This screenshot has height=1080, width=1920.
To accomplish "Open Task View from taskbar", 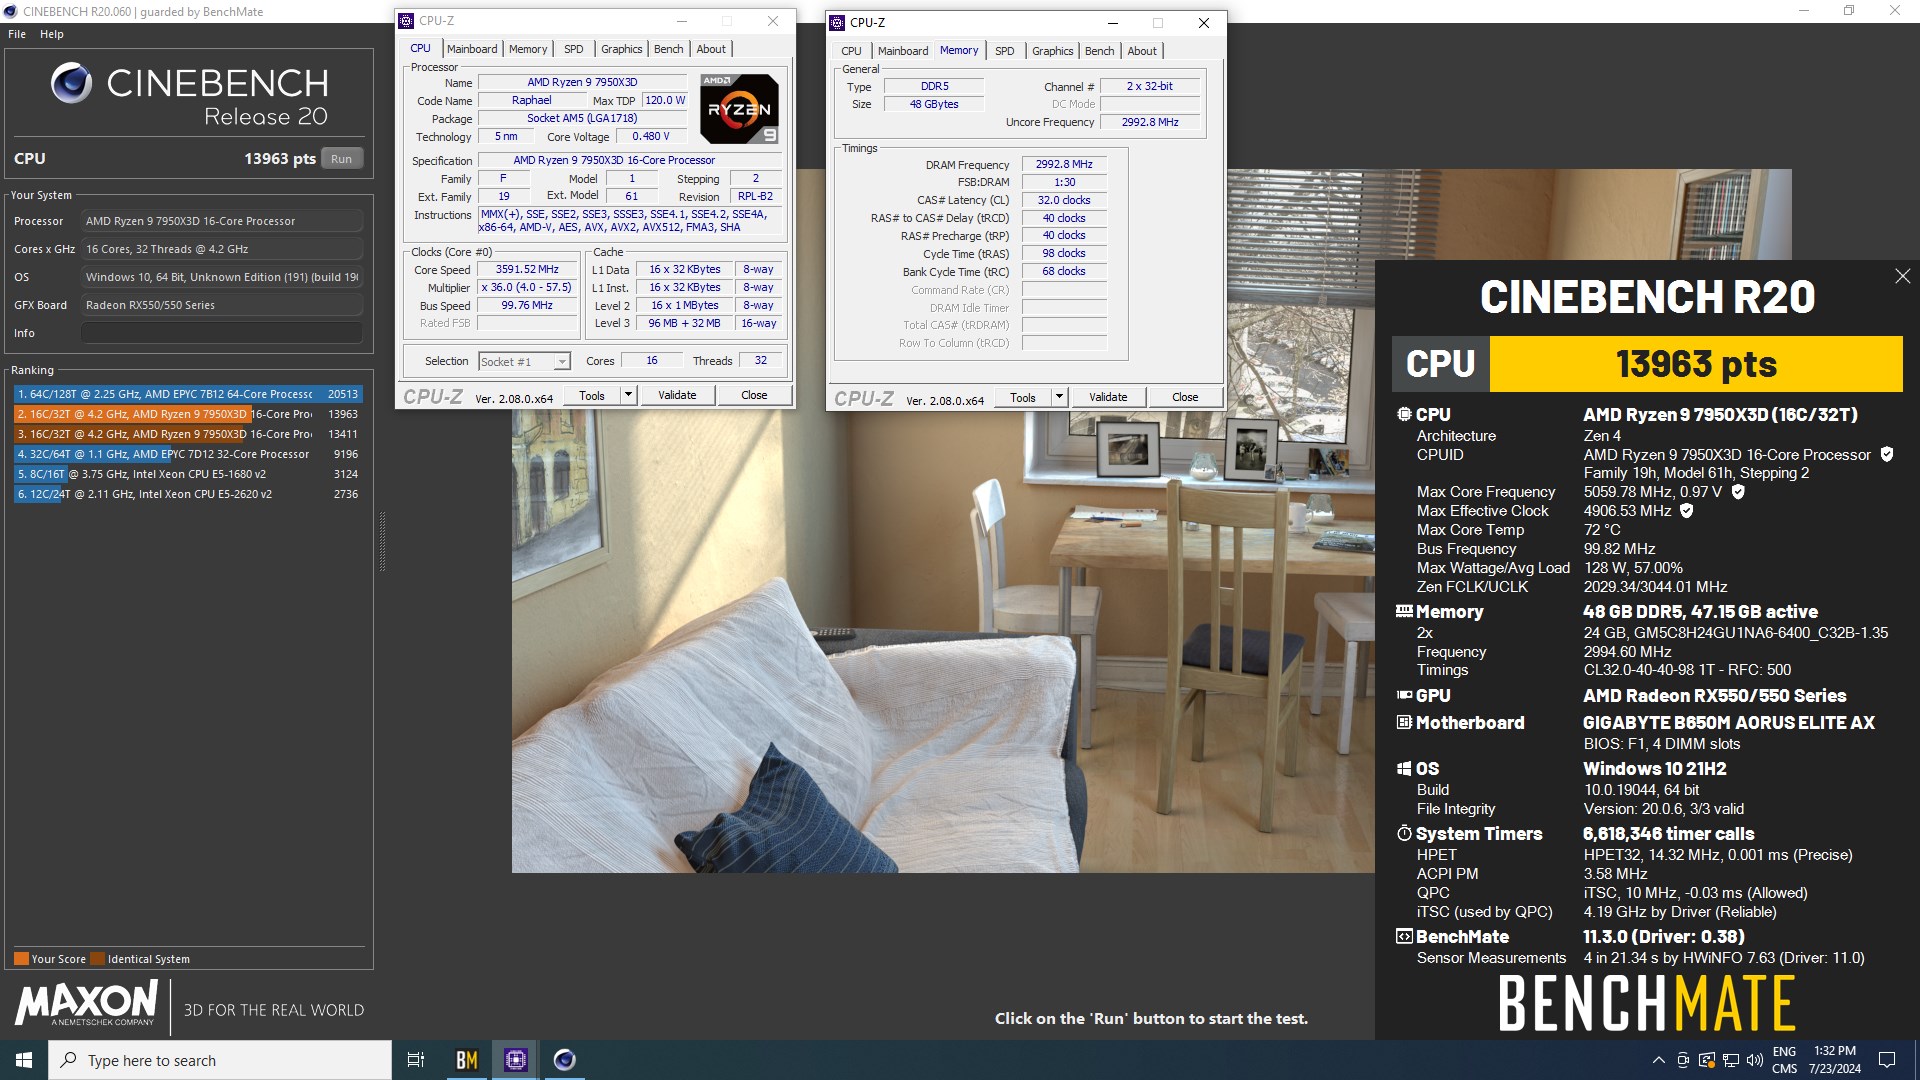I will click(x=416, y=1060).
